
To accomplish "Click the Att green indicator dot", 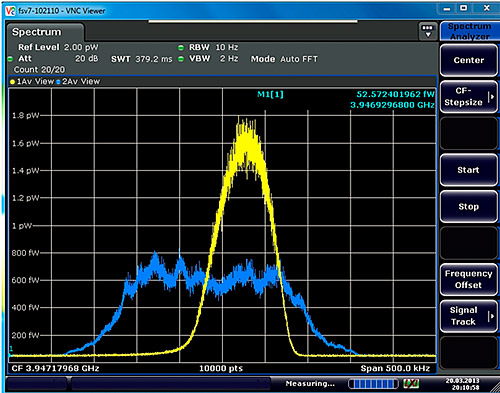I will [10, 59].
